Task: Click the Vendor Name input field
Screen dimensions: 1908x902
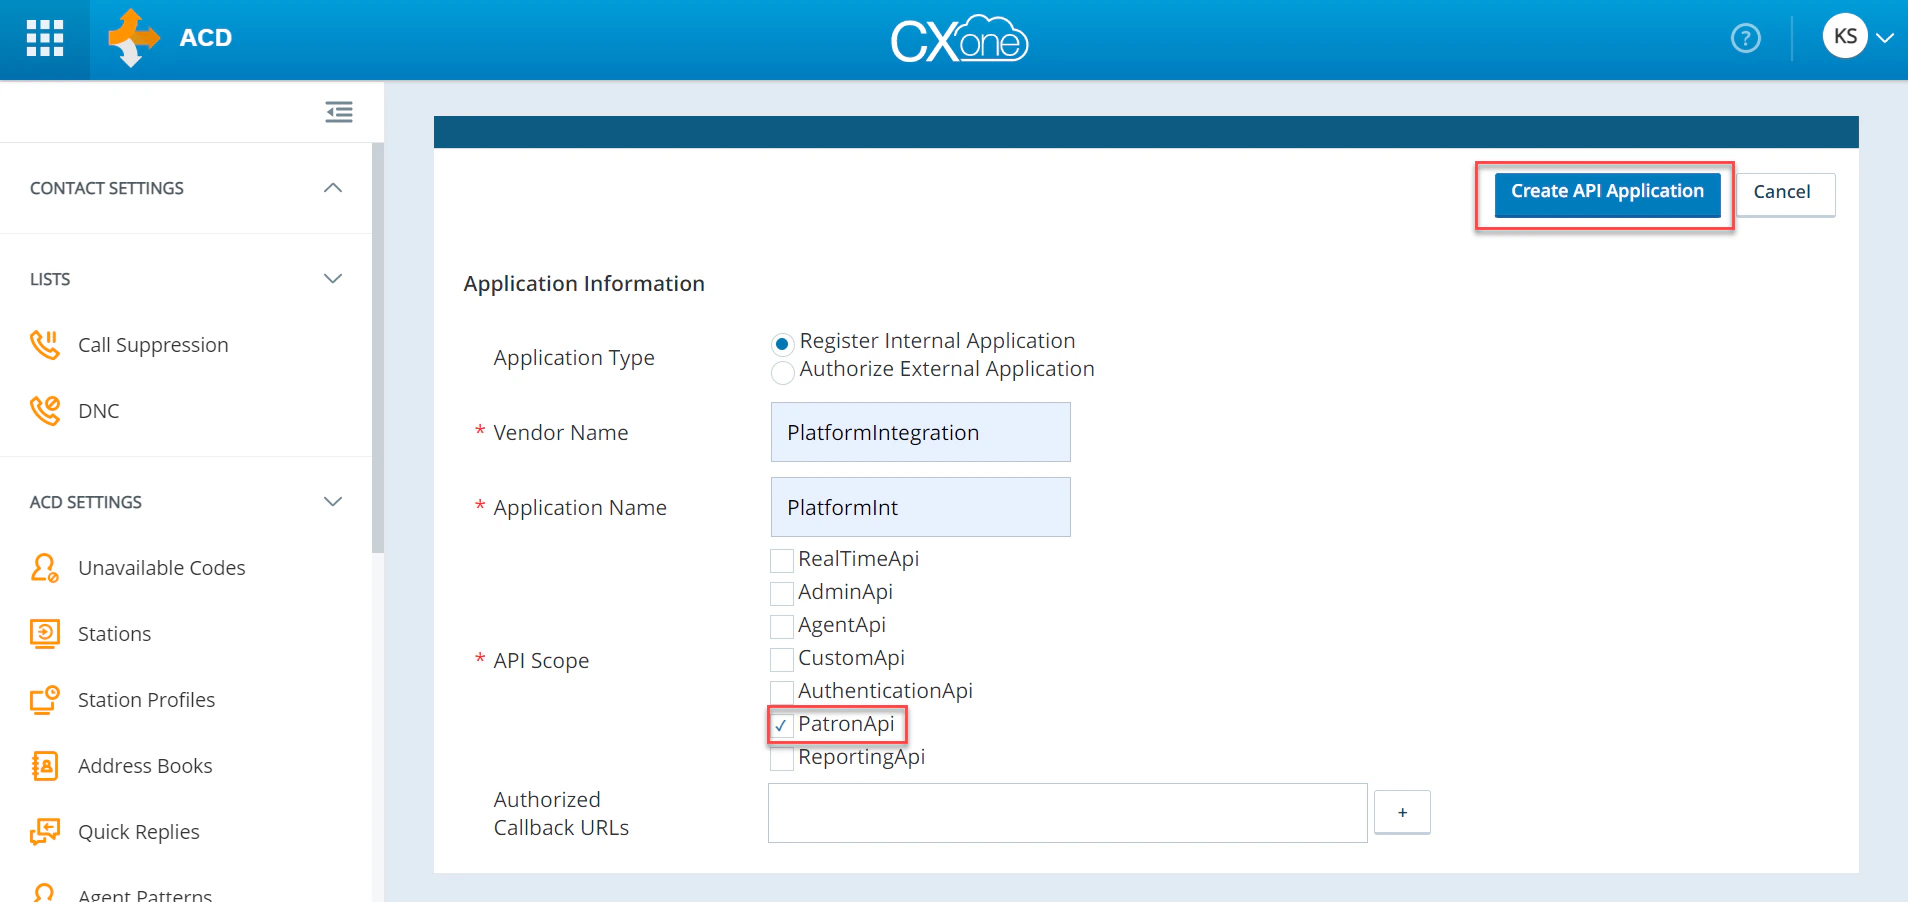Action: point(920,432)
